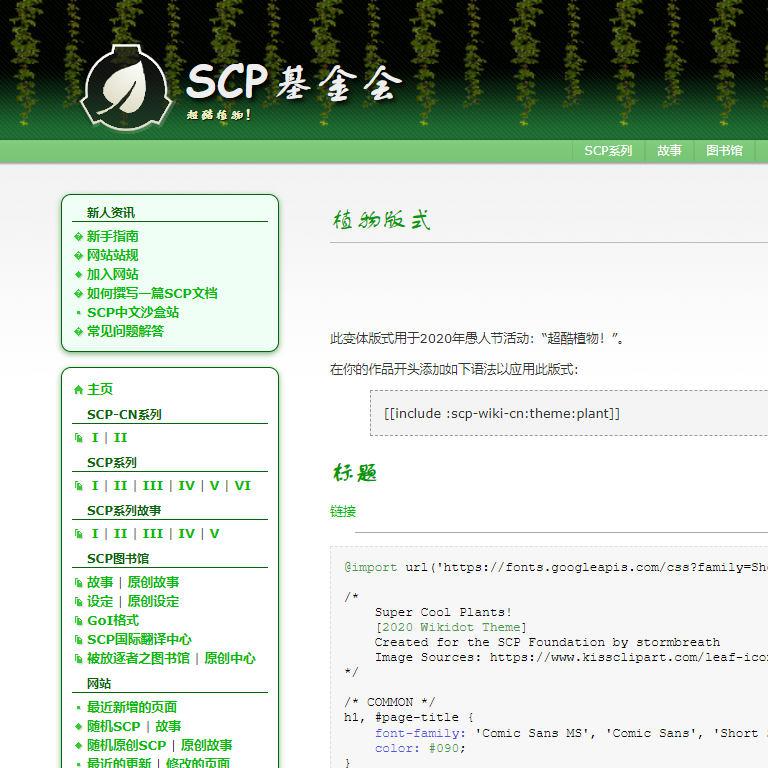Open series V under SCP系列故事
Screen dimensions: 768x768
[x=214, y=534]
